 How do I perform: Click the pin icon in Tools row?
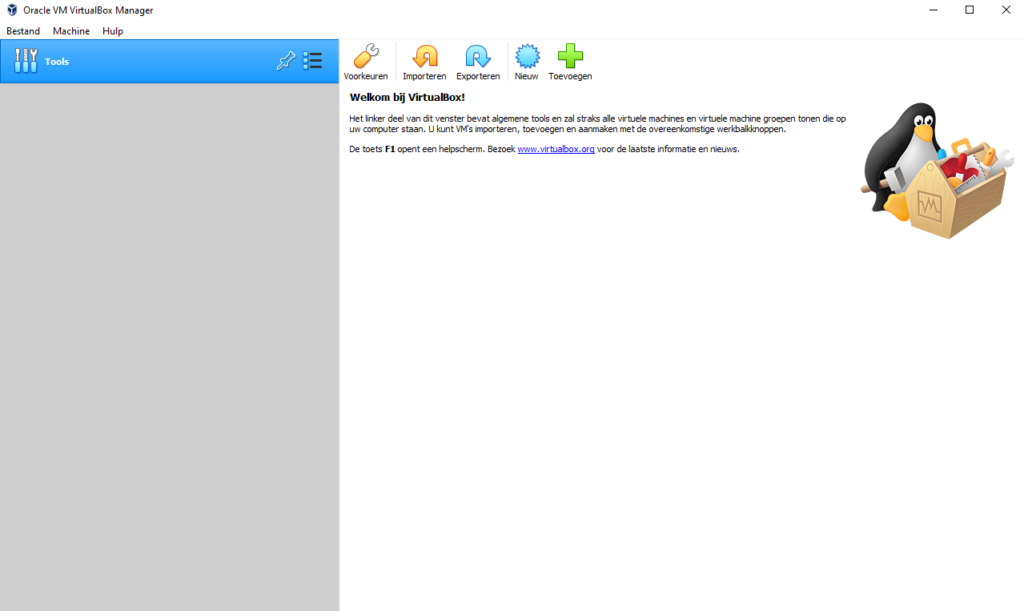coord(285,61)
